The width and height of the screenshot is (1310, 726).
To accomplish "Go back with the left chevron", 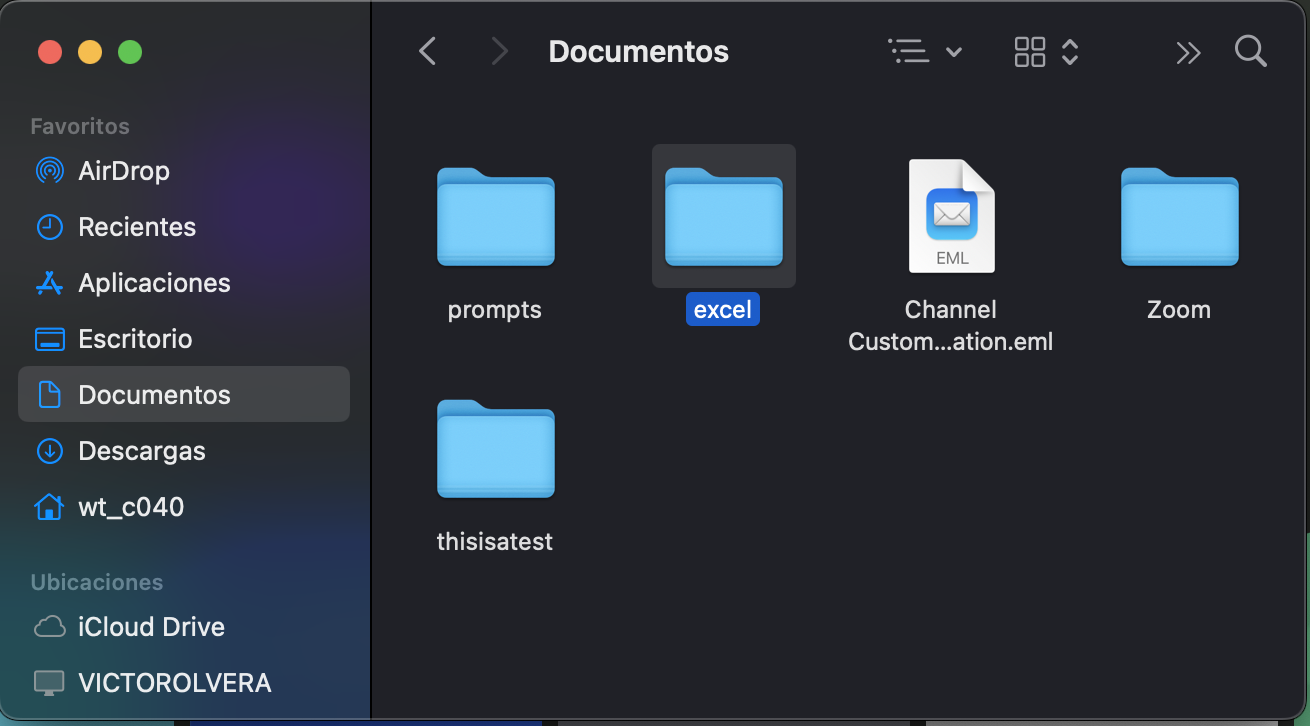I will (428, 51).
